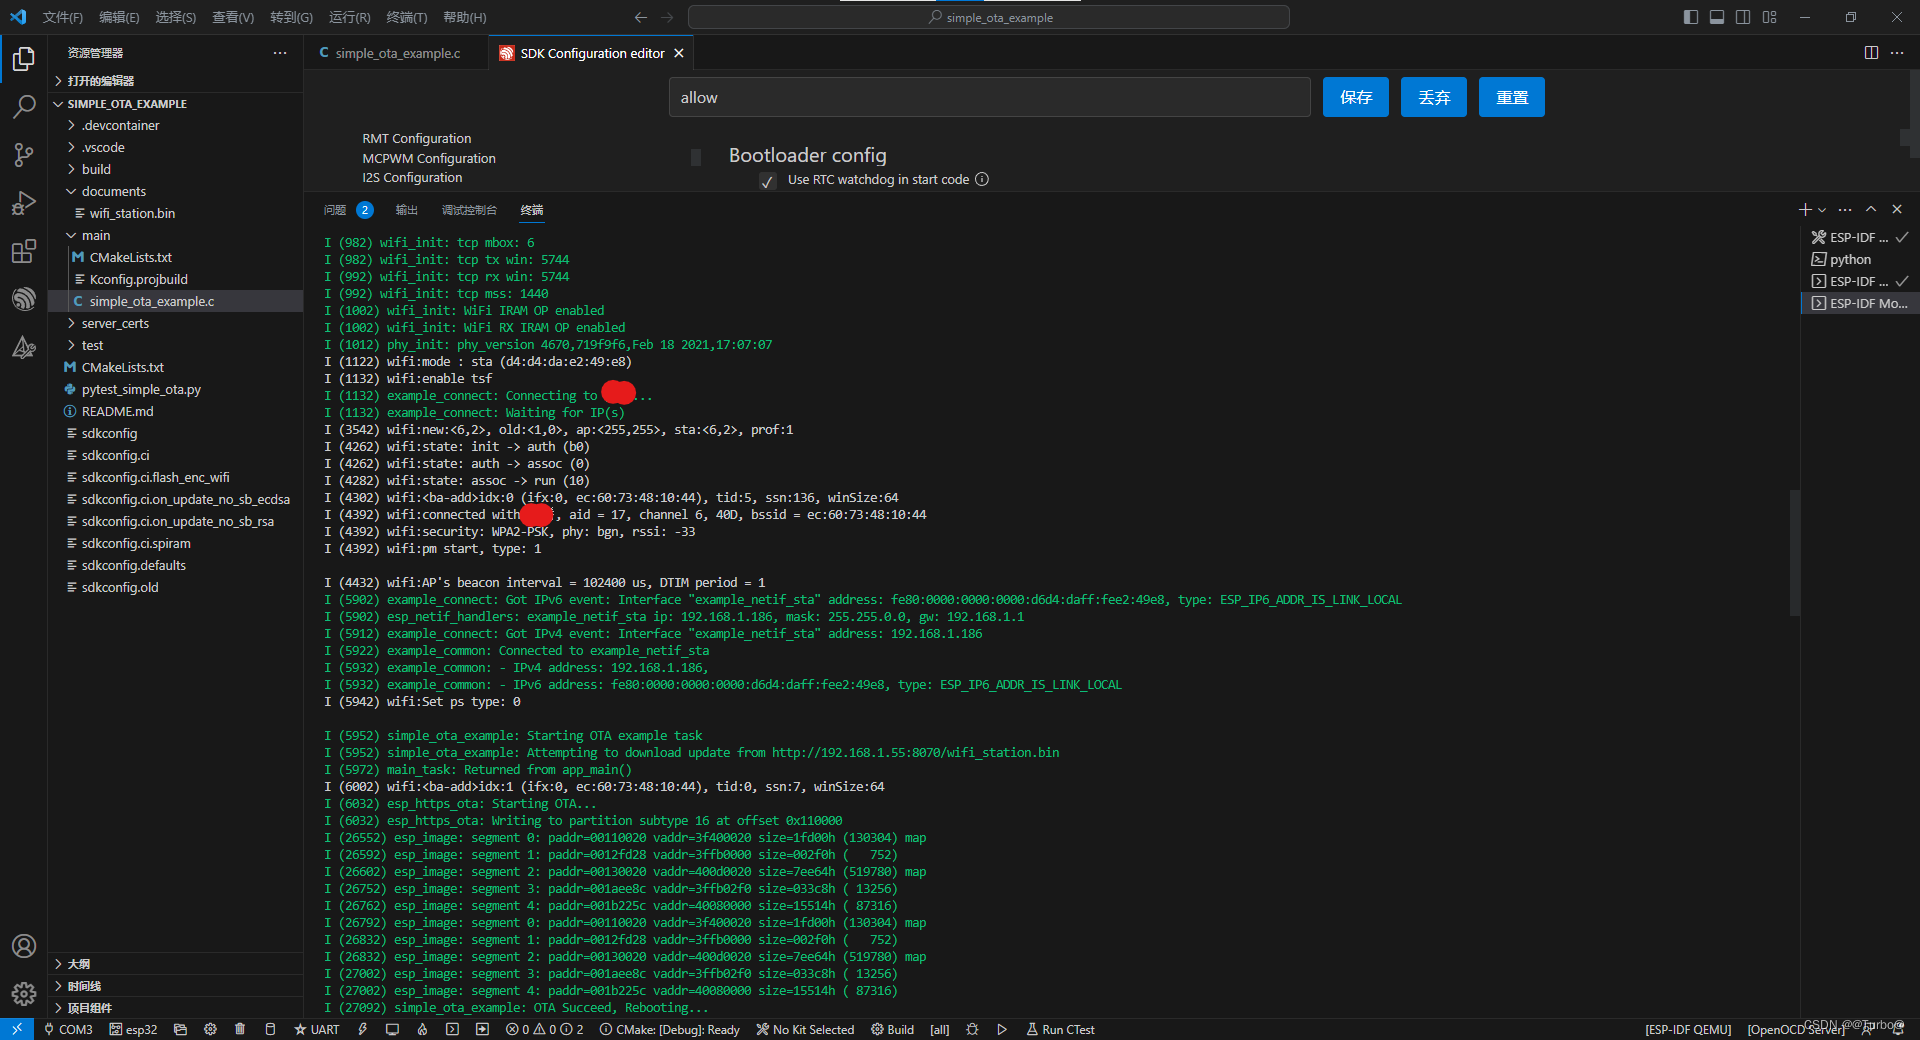Toggle primary side bar visibility
This screenshot has width=1920, height=1040.
pyautogui.click(x=1691, y=17)
